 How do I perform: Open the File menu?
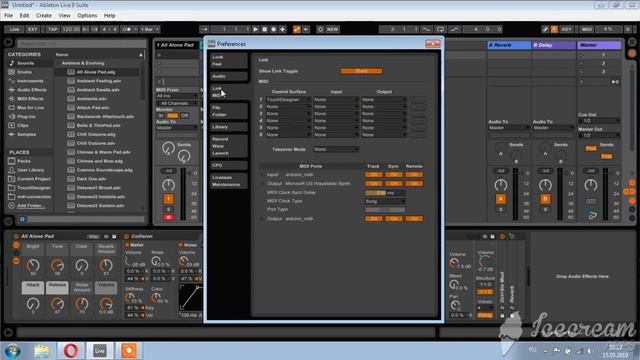[x=8, y=16]
